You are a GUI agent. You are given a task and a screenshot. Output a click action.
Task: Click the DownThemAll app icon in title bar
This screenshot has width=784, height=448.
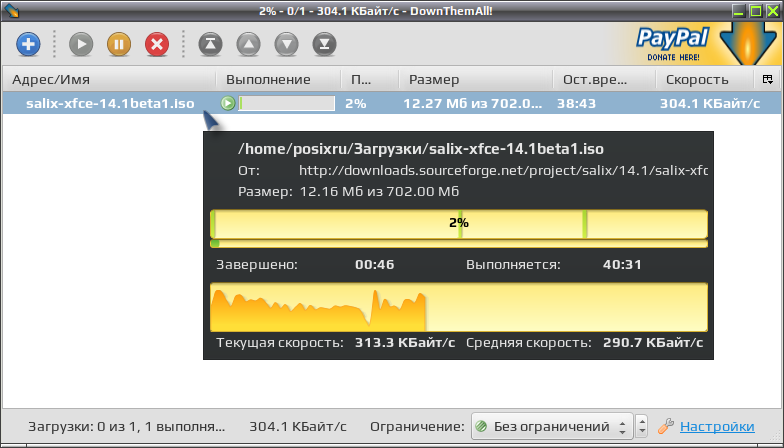[x=11, y=10]
